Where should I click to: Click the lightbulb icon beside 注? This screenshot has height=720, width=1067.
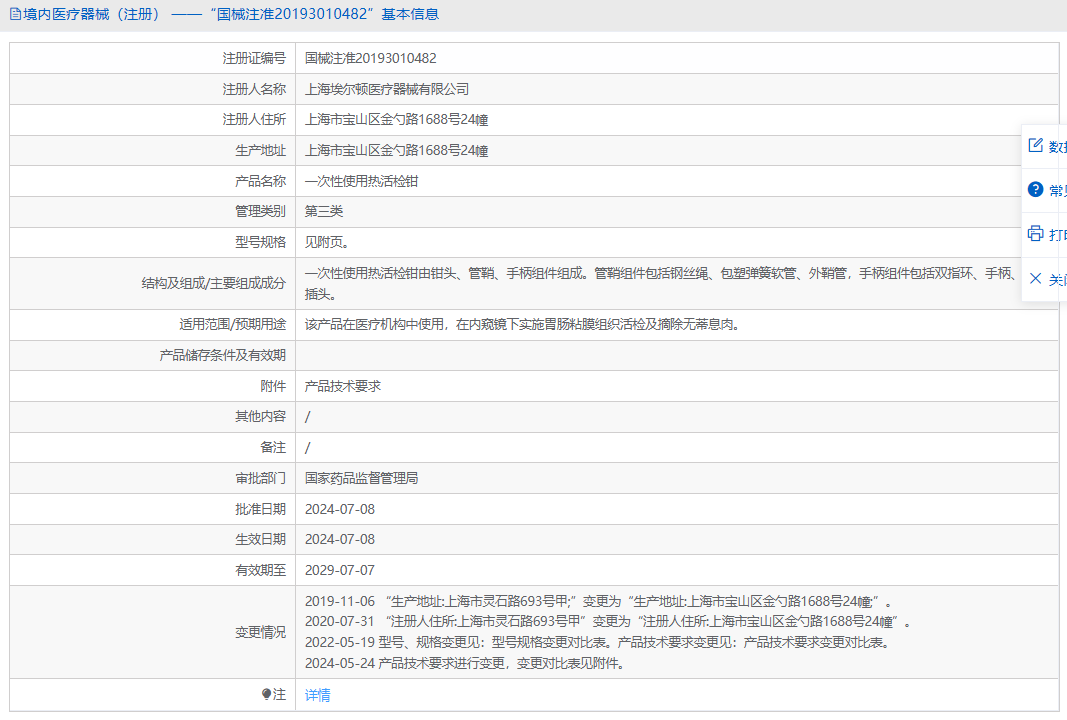(x=266, y=694)
